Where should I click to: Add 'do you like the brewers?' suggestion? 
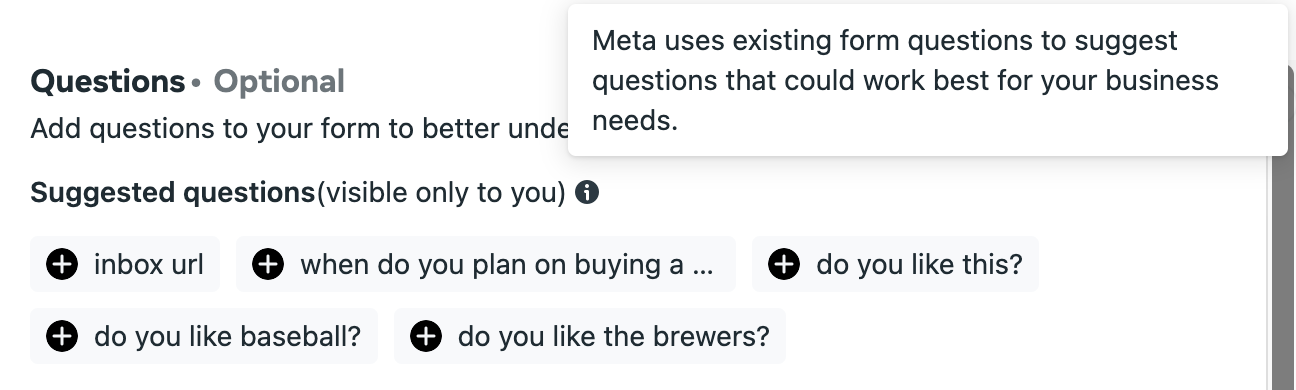(590, 336)
